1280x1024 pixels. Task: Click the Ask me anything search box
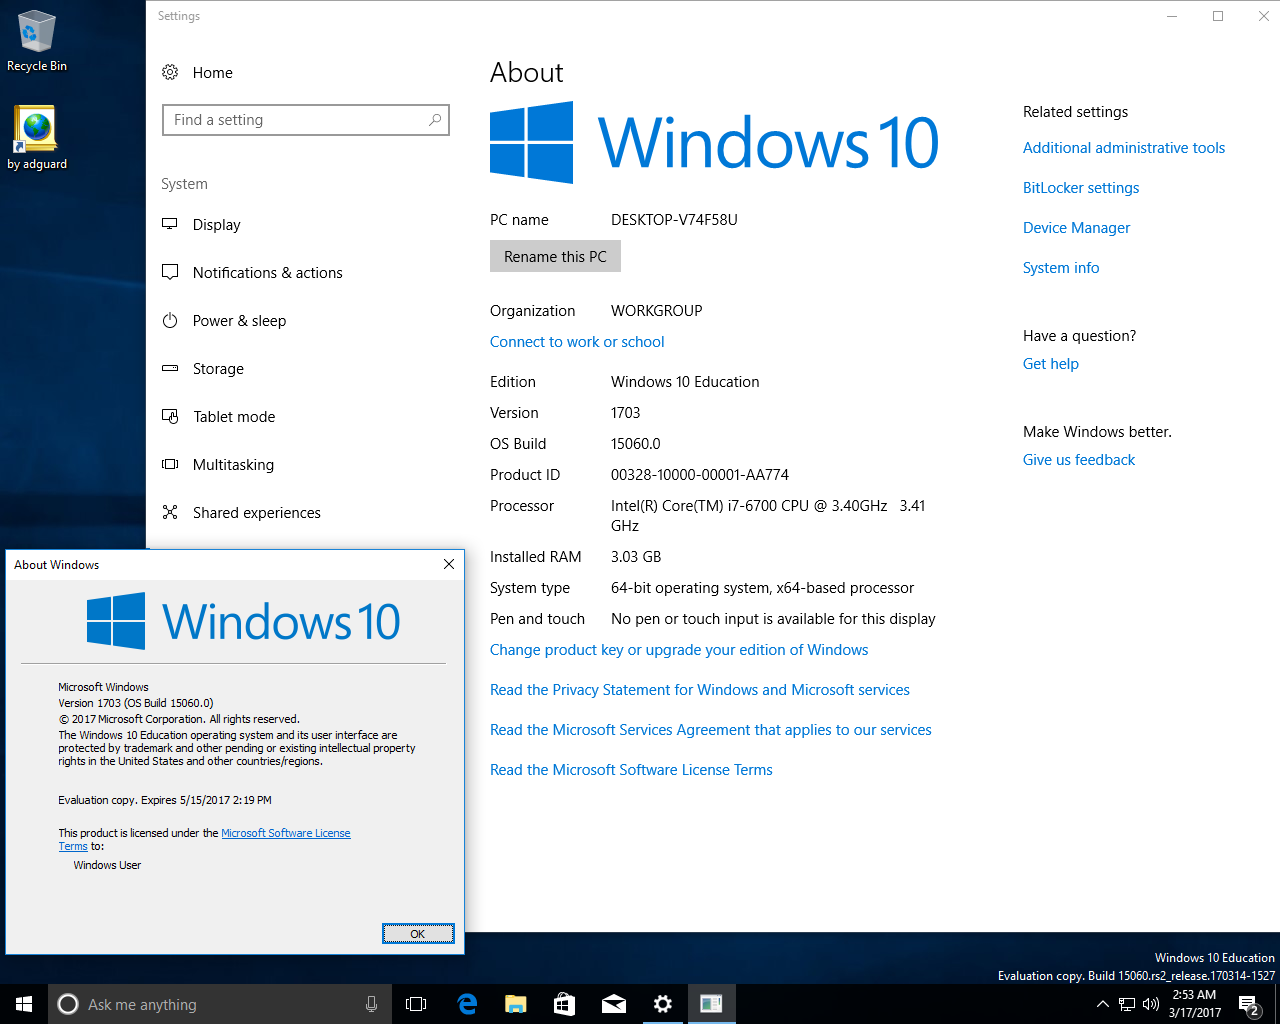219,1004
